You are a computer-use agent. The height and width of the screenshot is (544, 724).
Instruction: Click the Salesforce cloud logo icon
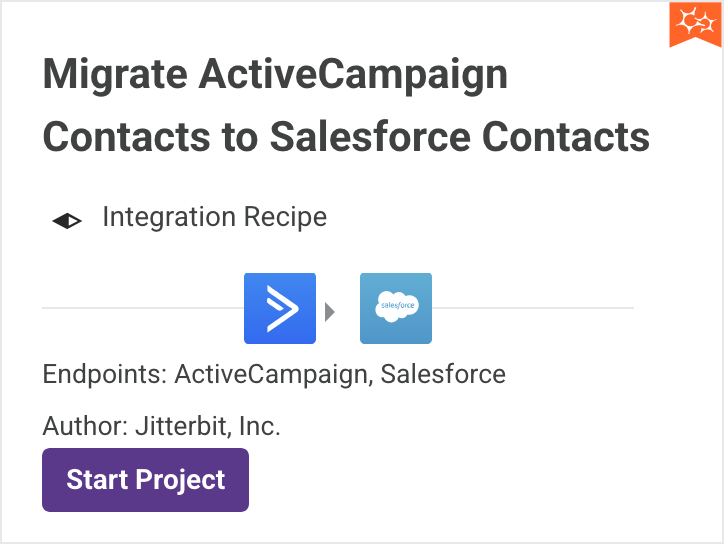[396, 308]
